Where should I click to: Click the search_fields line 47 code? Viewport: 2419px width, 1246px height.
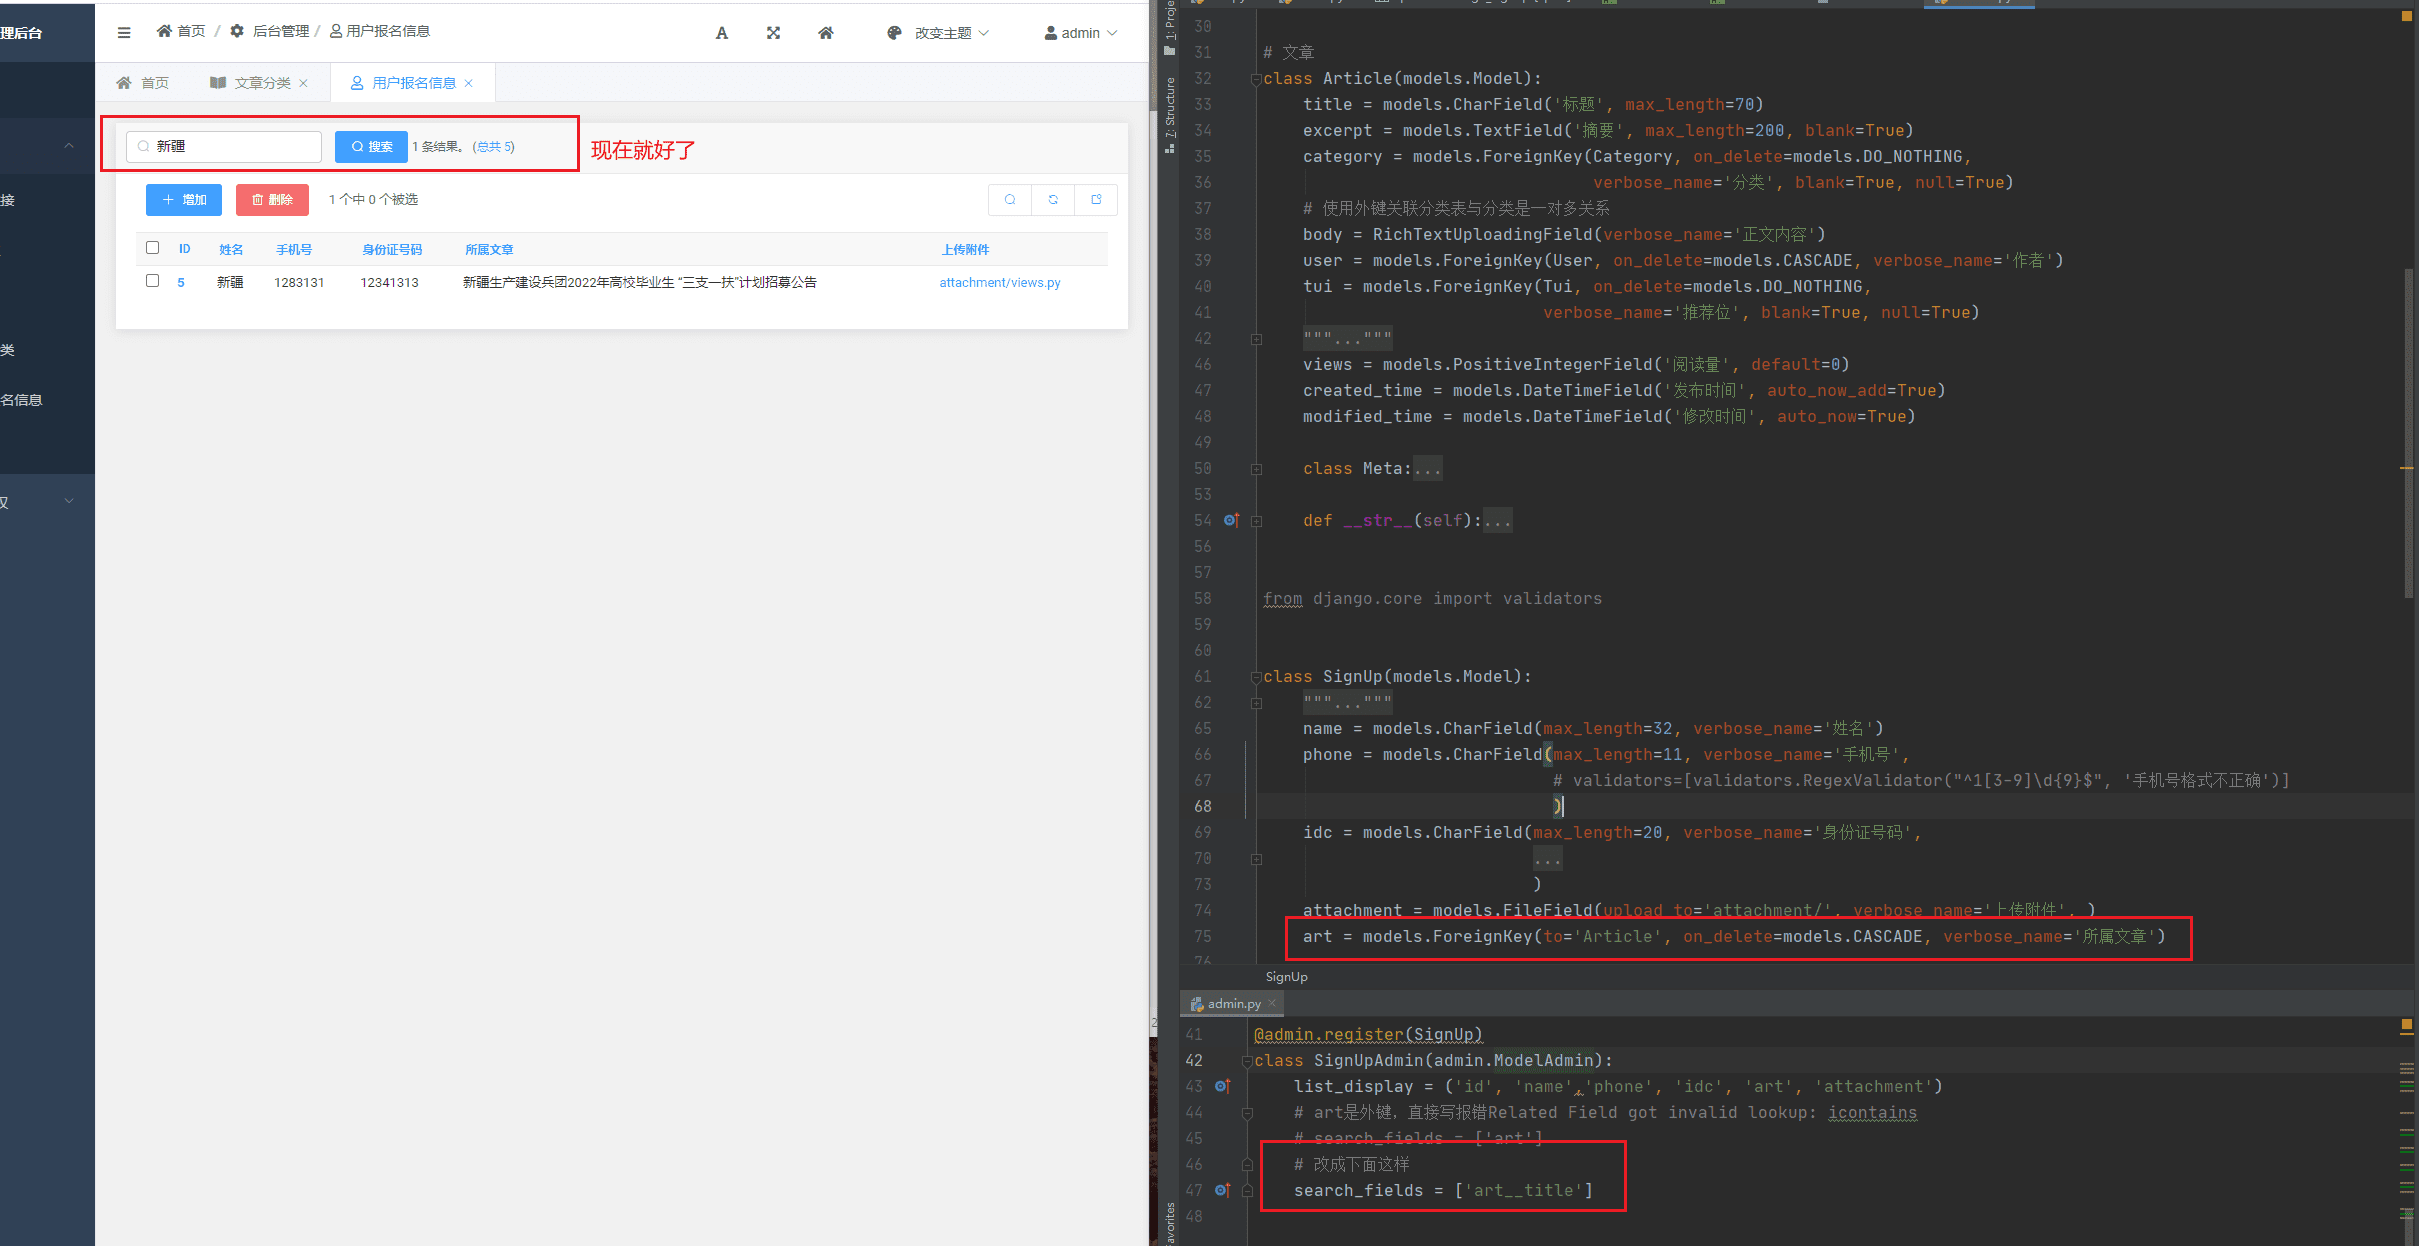point(1443,1190)
